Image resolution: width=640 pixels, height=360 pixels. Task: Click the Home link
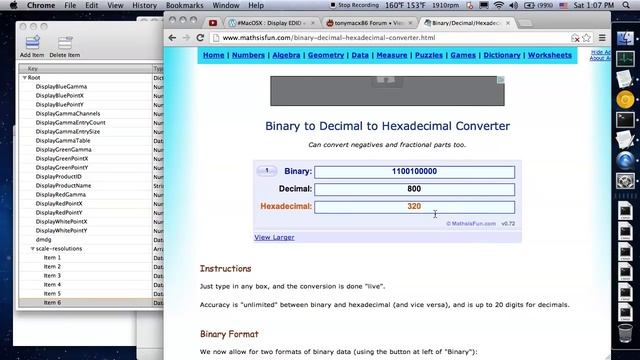point(213,55)
